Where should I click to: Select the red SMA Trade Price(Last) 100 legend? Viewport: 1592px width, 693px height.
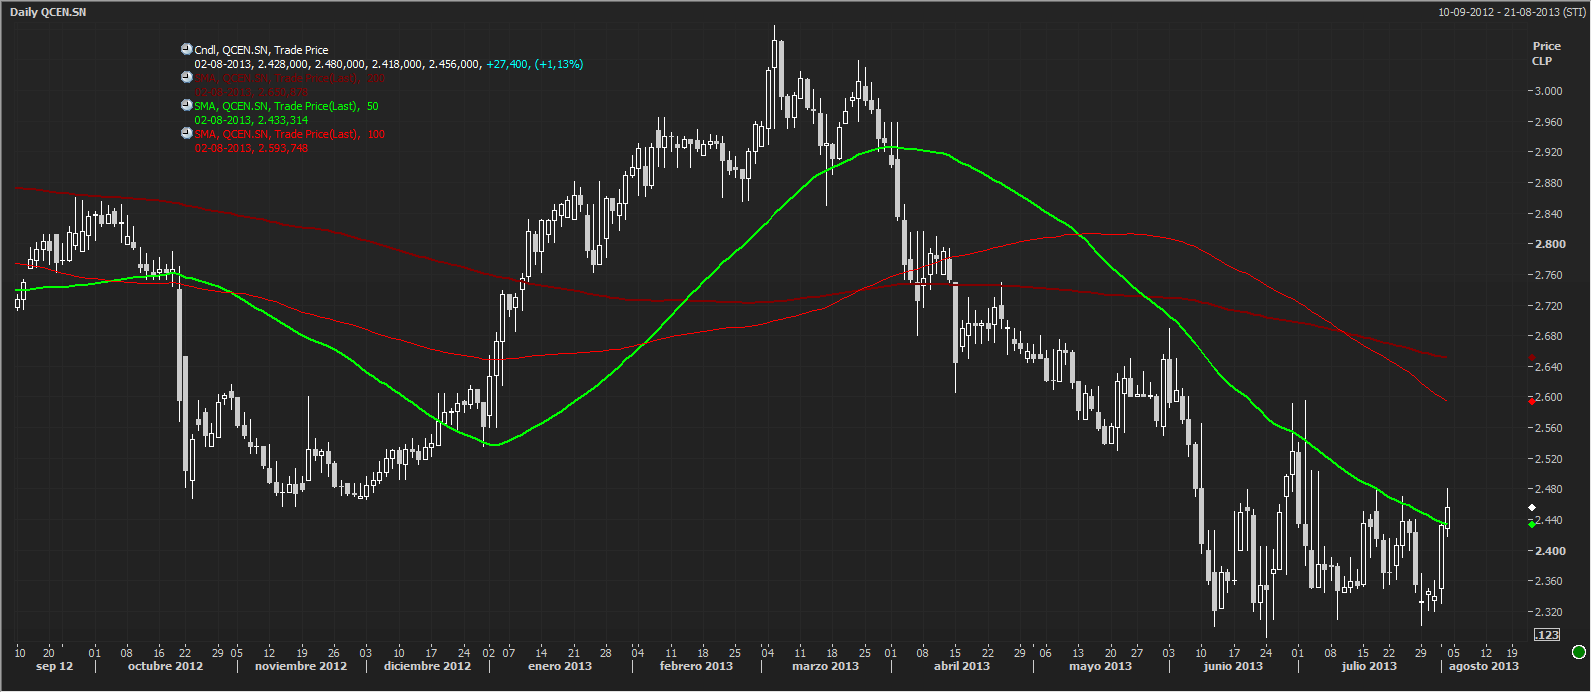click(x=289, y=134)
